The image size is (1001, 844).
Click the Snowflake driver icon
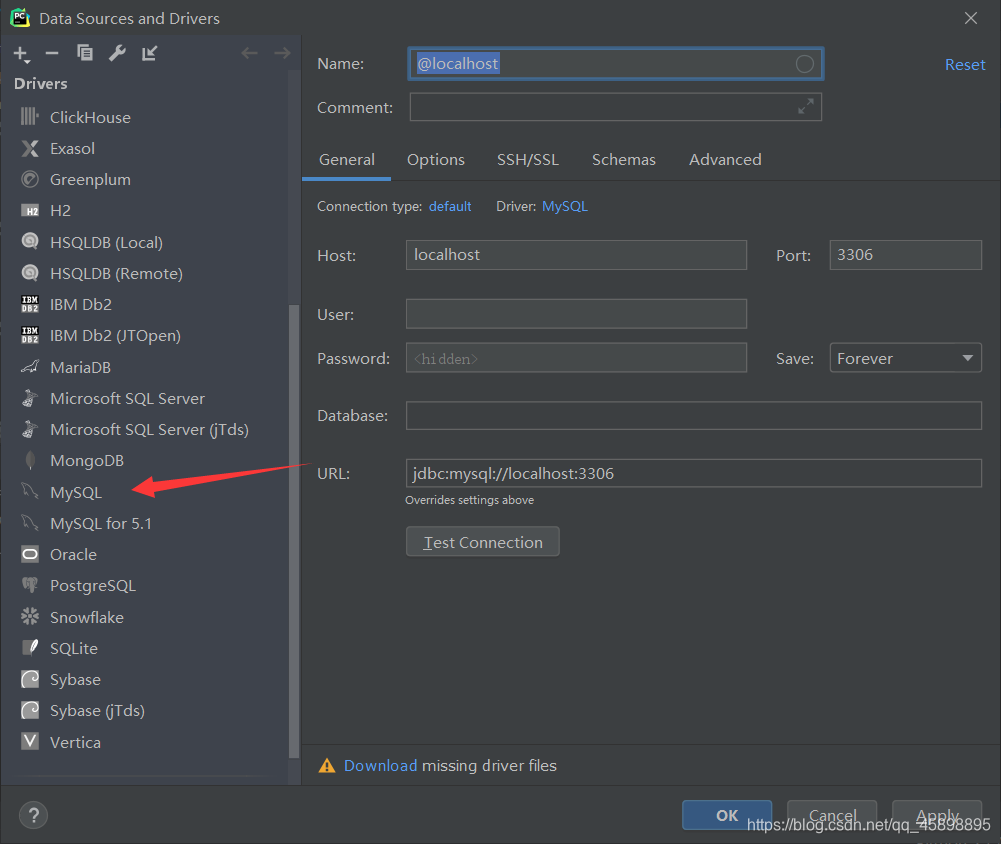click(29, 616)
